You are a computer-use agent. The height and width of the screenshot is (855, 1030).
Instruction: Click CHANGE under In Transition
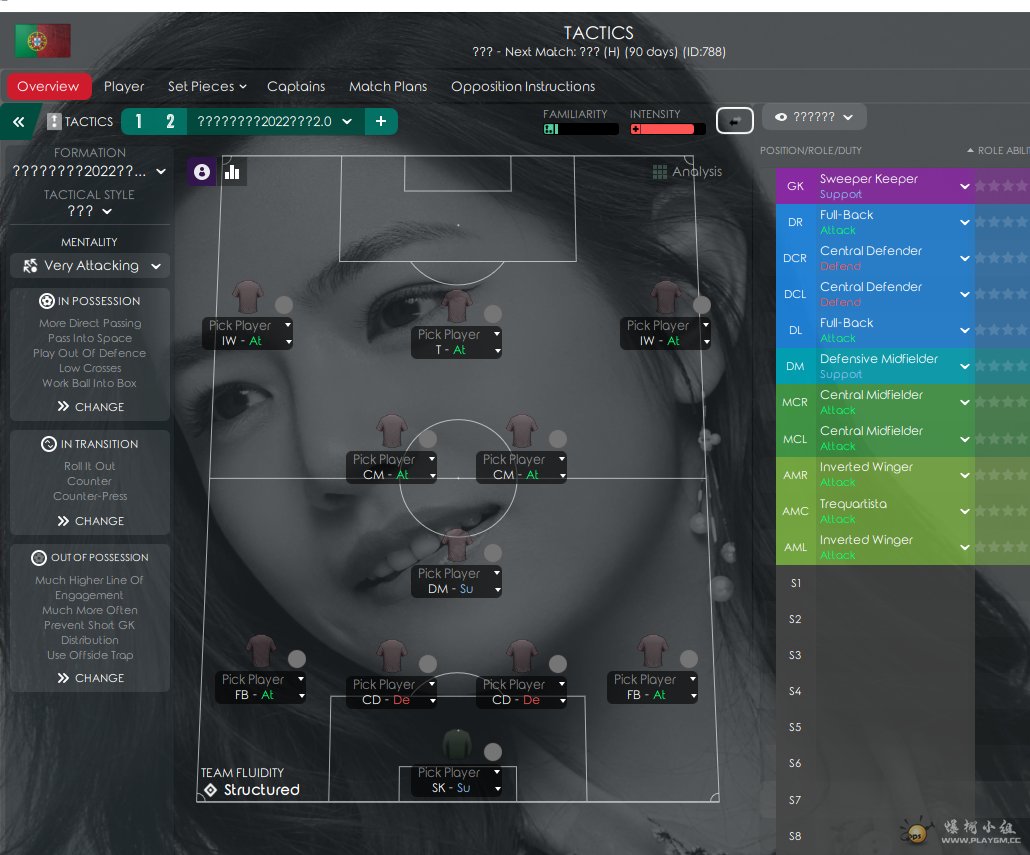pos(91,521)
